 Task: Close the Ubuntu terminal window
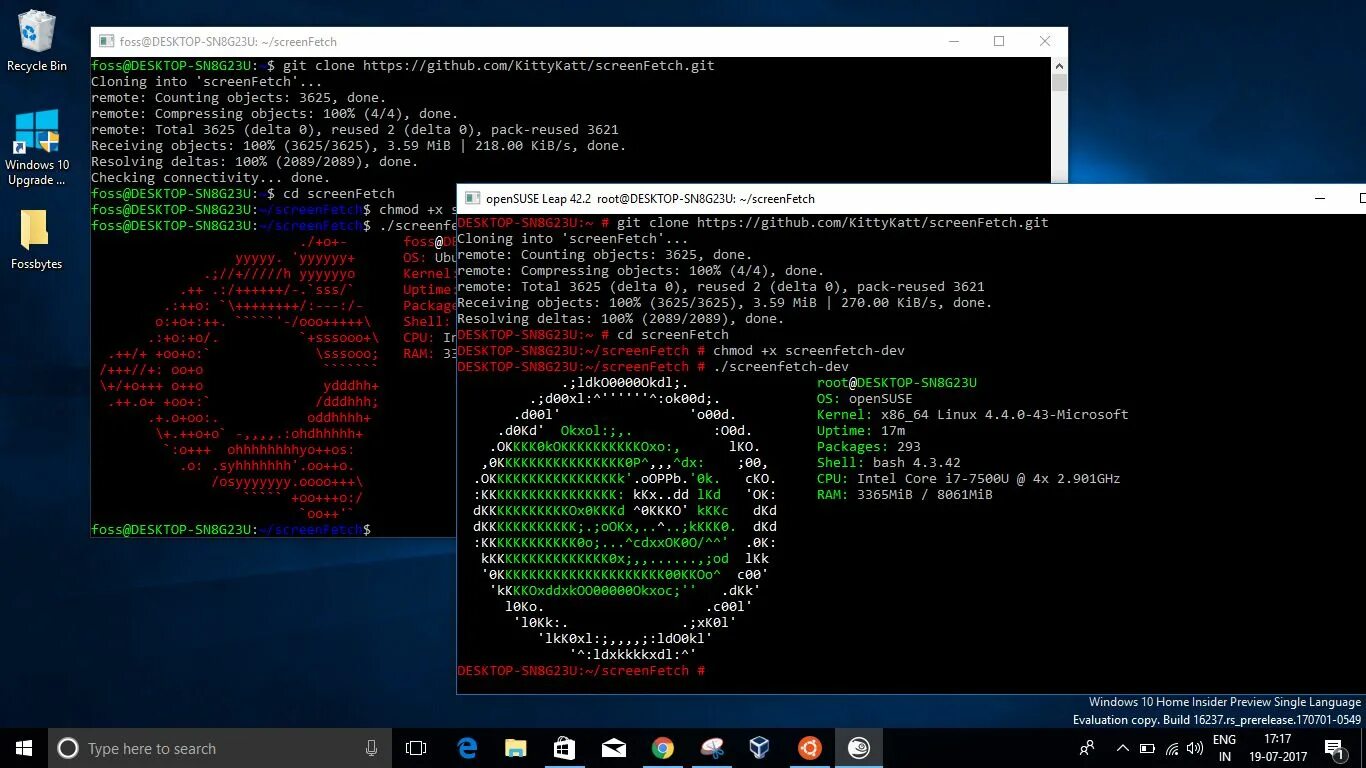[1045, 42]
